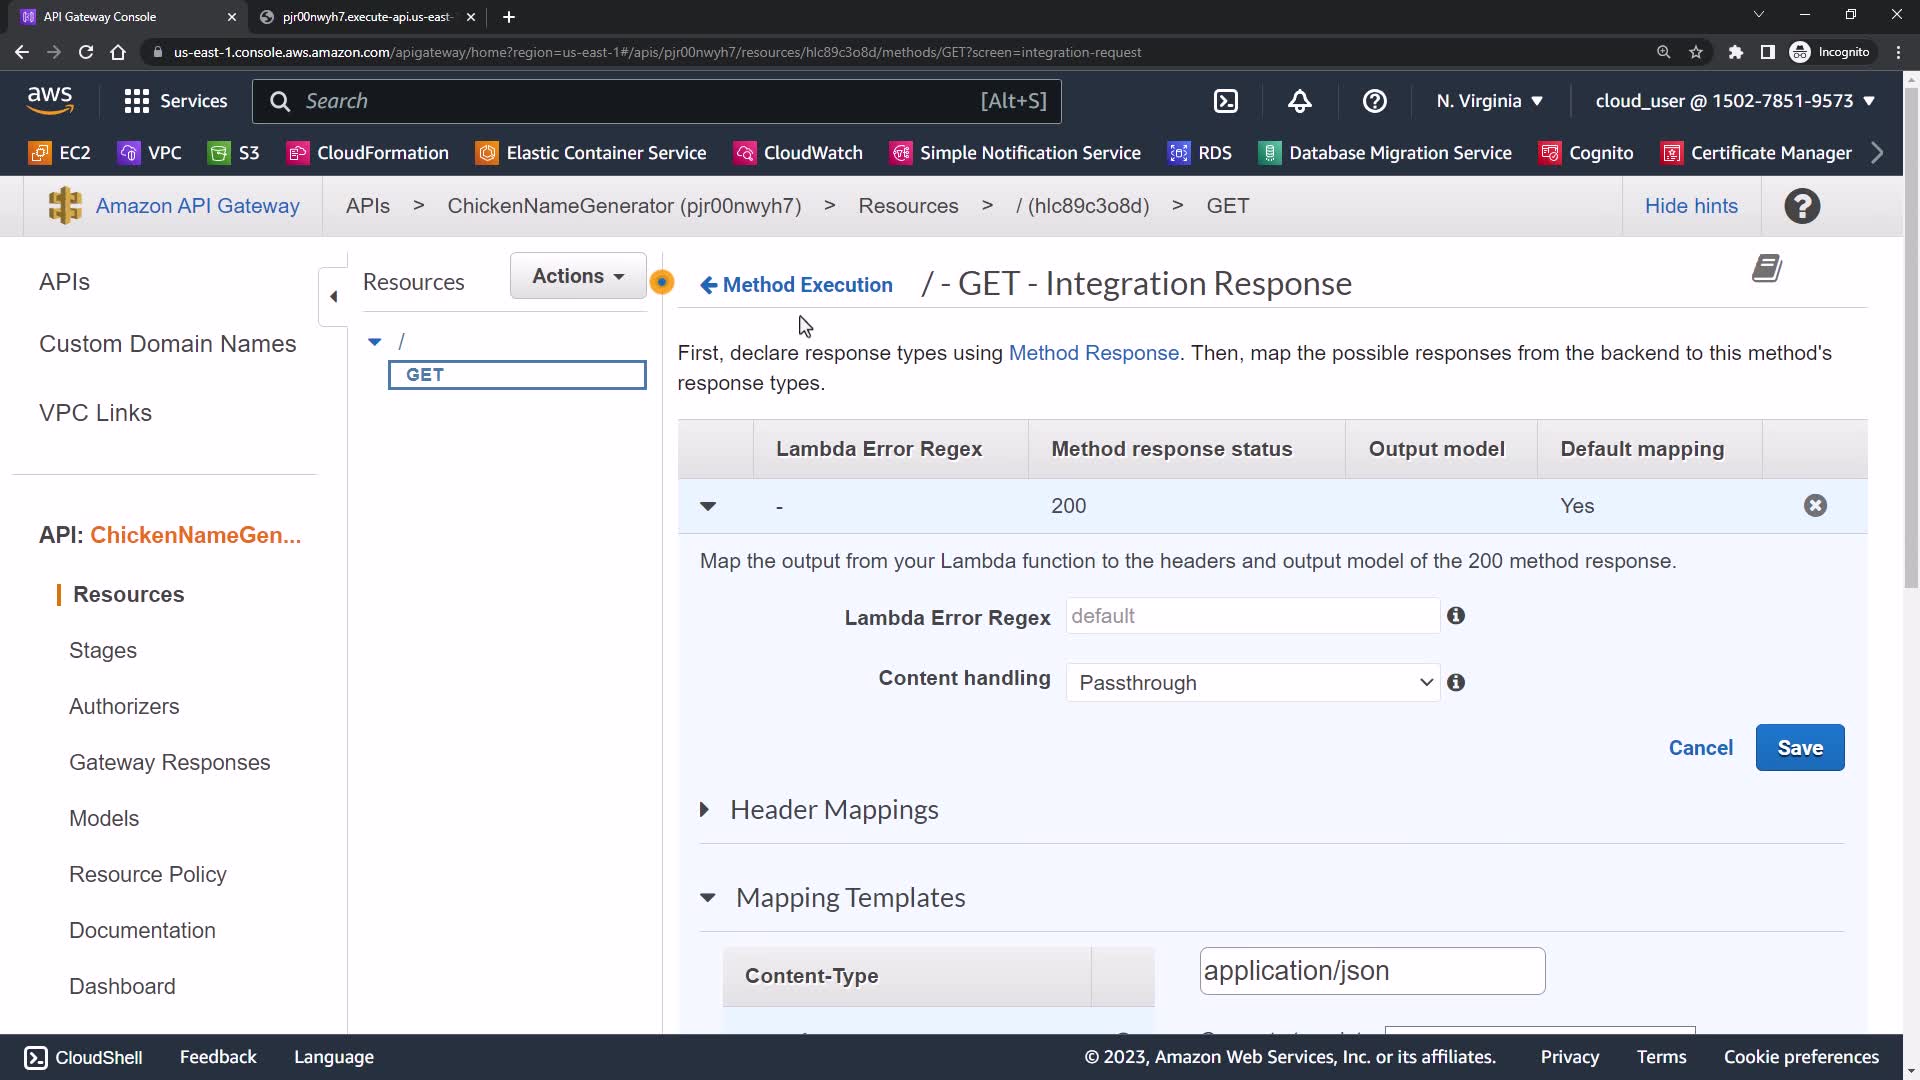This screenshot has width=1920, height=1080.
Task: Open the Content handling Passthrough dropdown
Action: point(1252,683)
